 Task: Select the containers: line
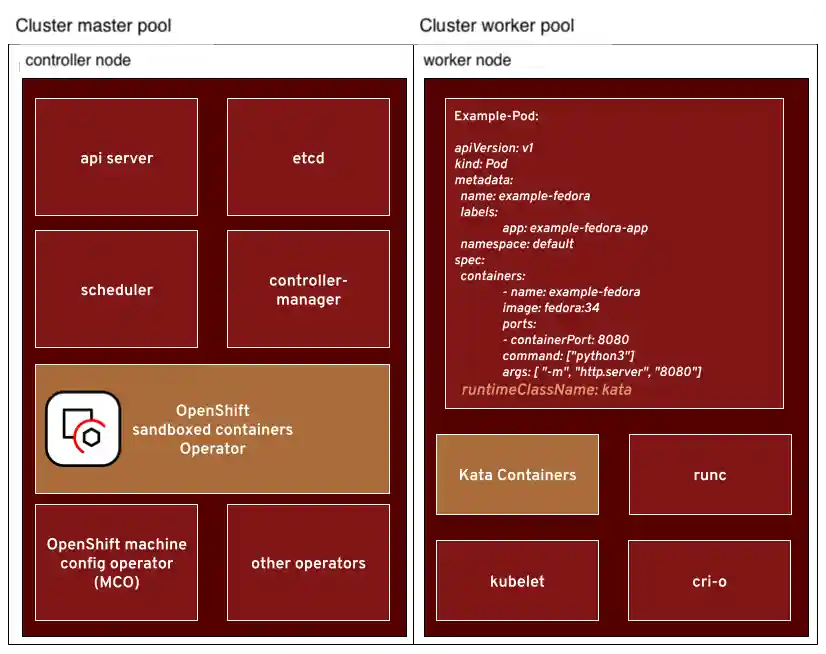point(493,276)
